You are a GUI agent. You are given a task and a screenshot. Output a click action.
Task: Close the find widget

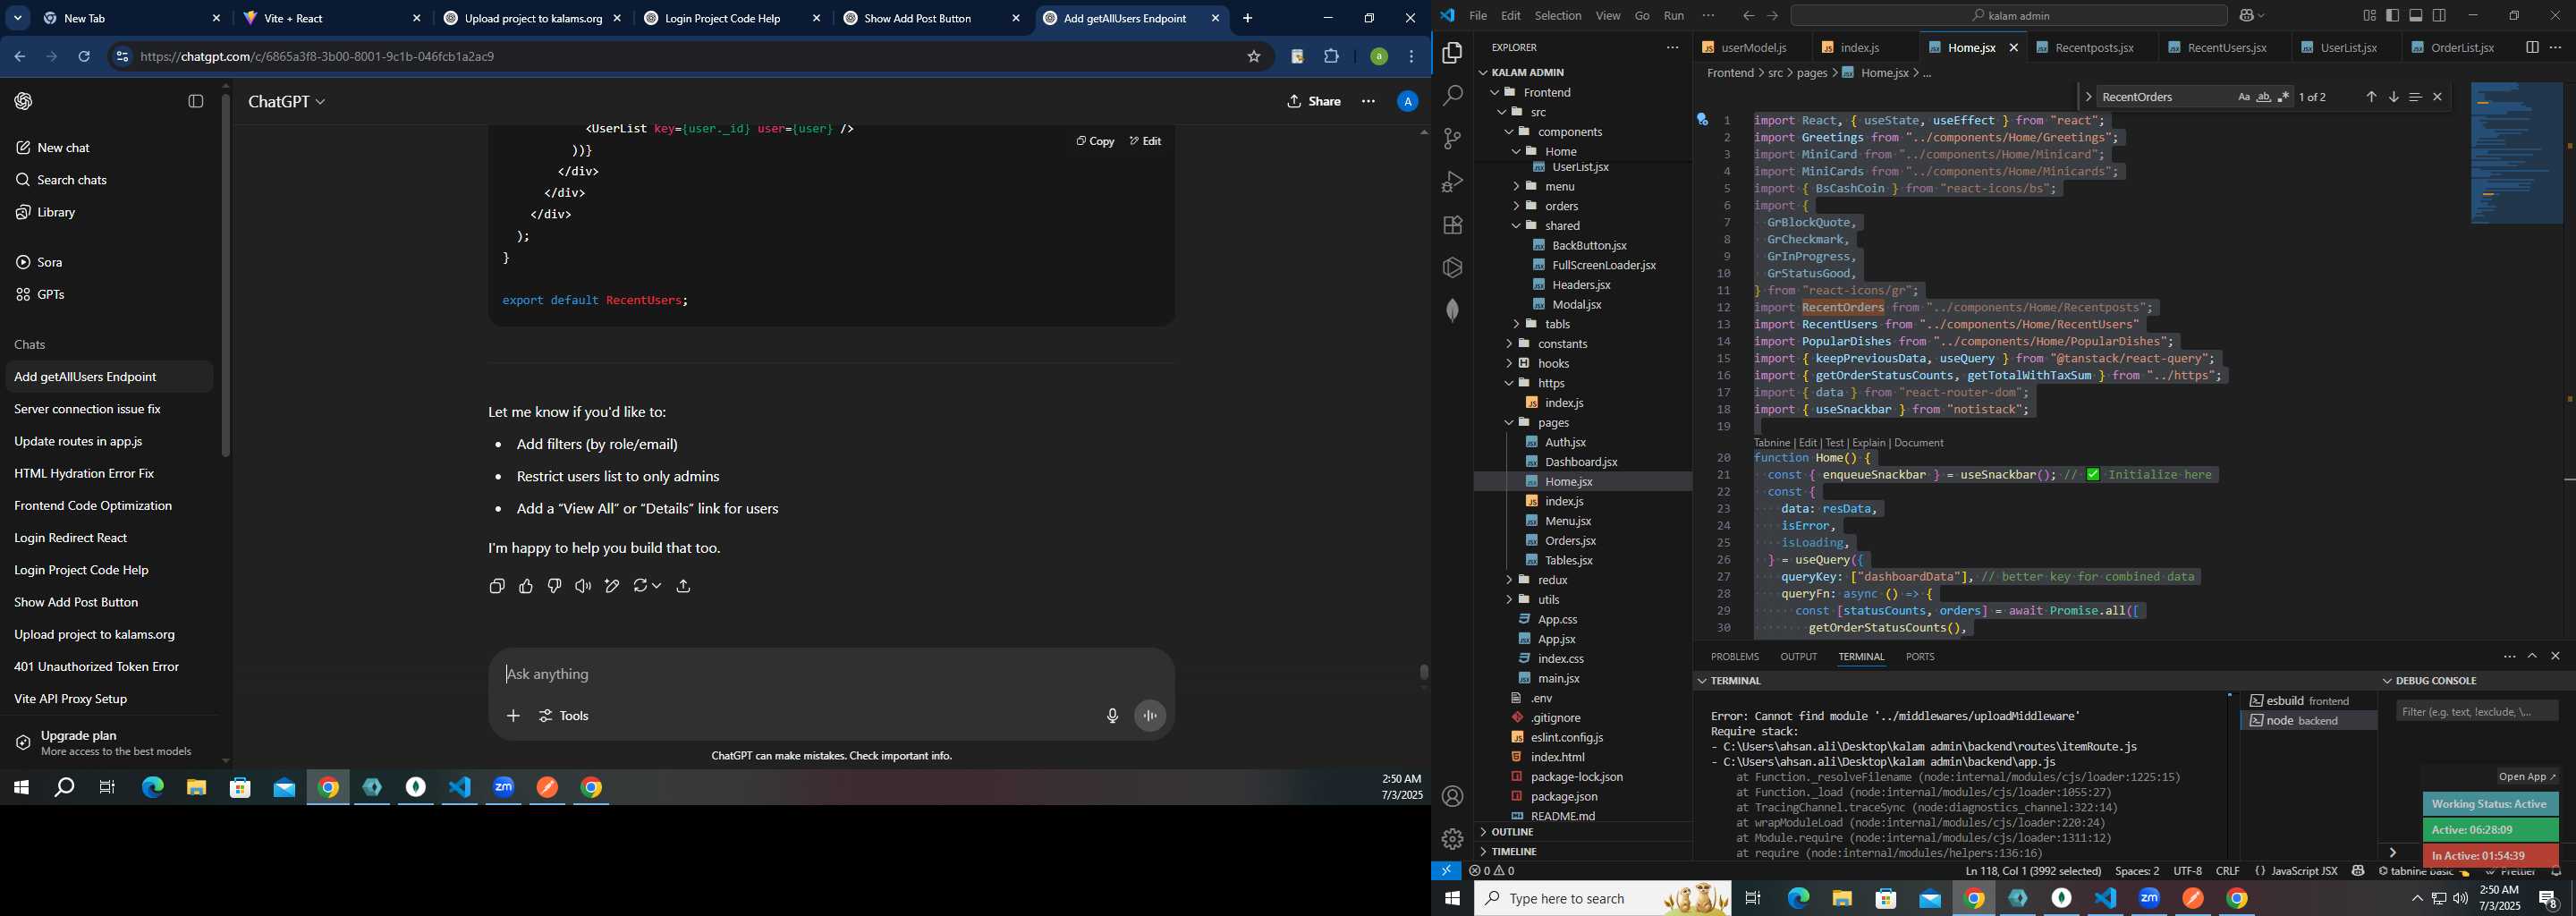click(x=2437, y=97)
